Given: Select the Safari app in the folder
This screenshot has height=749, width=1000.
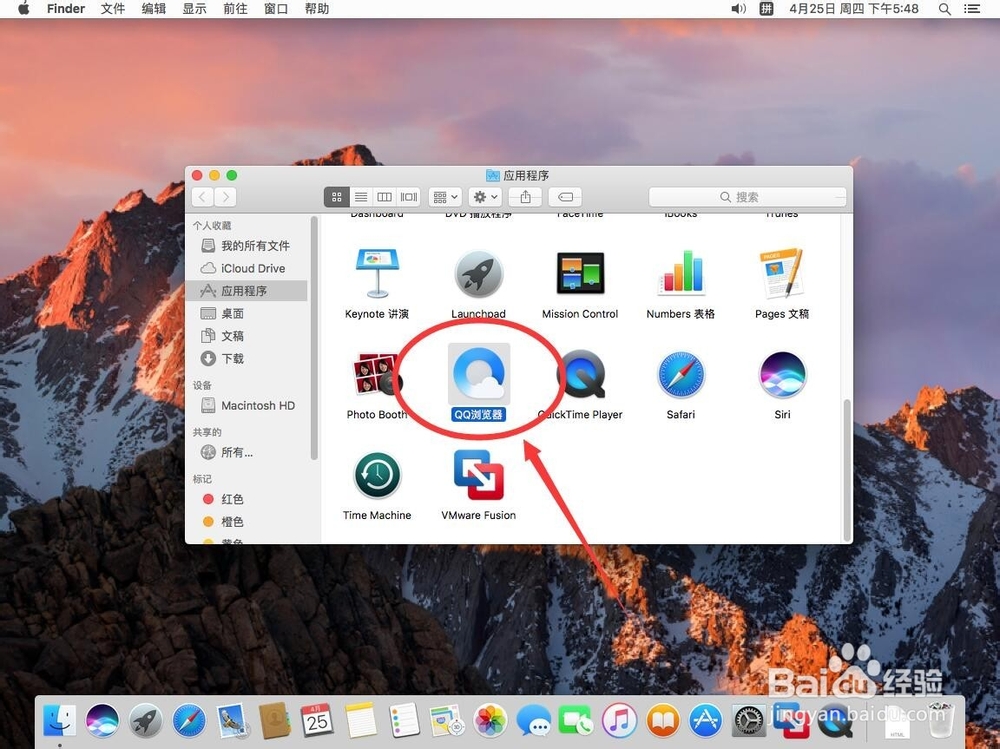Looking at the screenshot, I should click(681, 374).
